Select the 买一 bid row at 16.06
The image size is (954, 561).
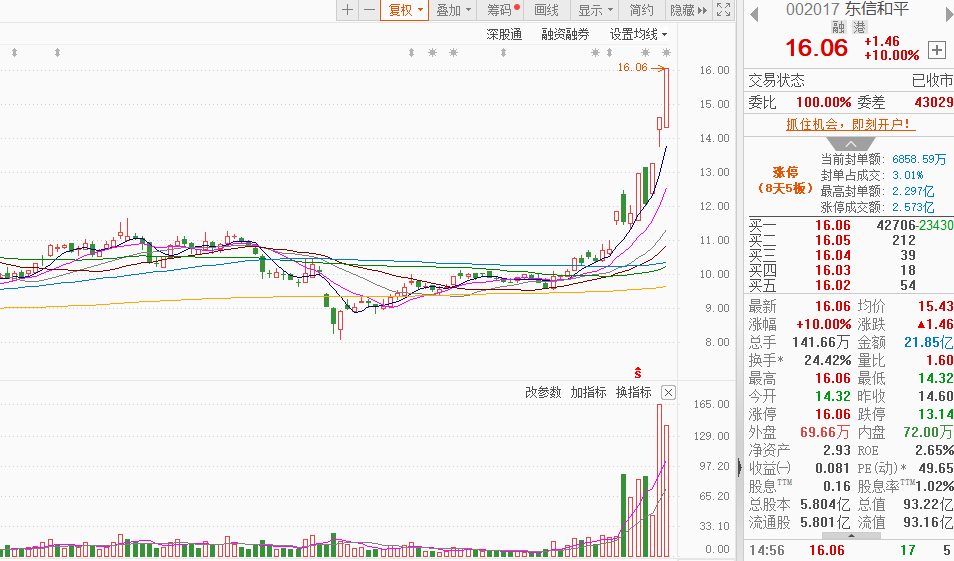point(850,225)
